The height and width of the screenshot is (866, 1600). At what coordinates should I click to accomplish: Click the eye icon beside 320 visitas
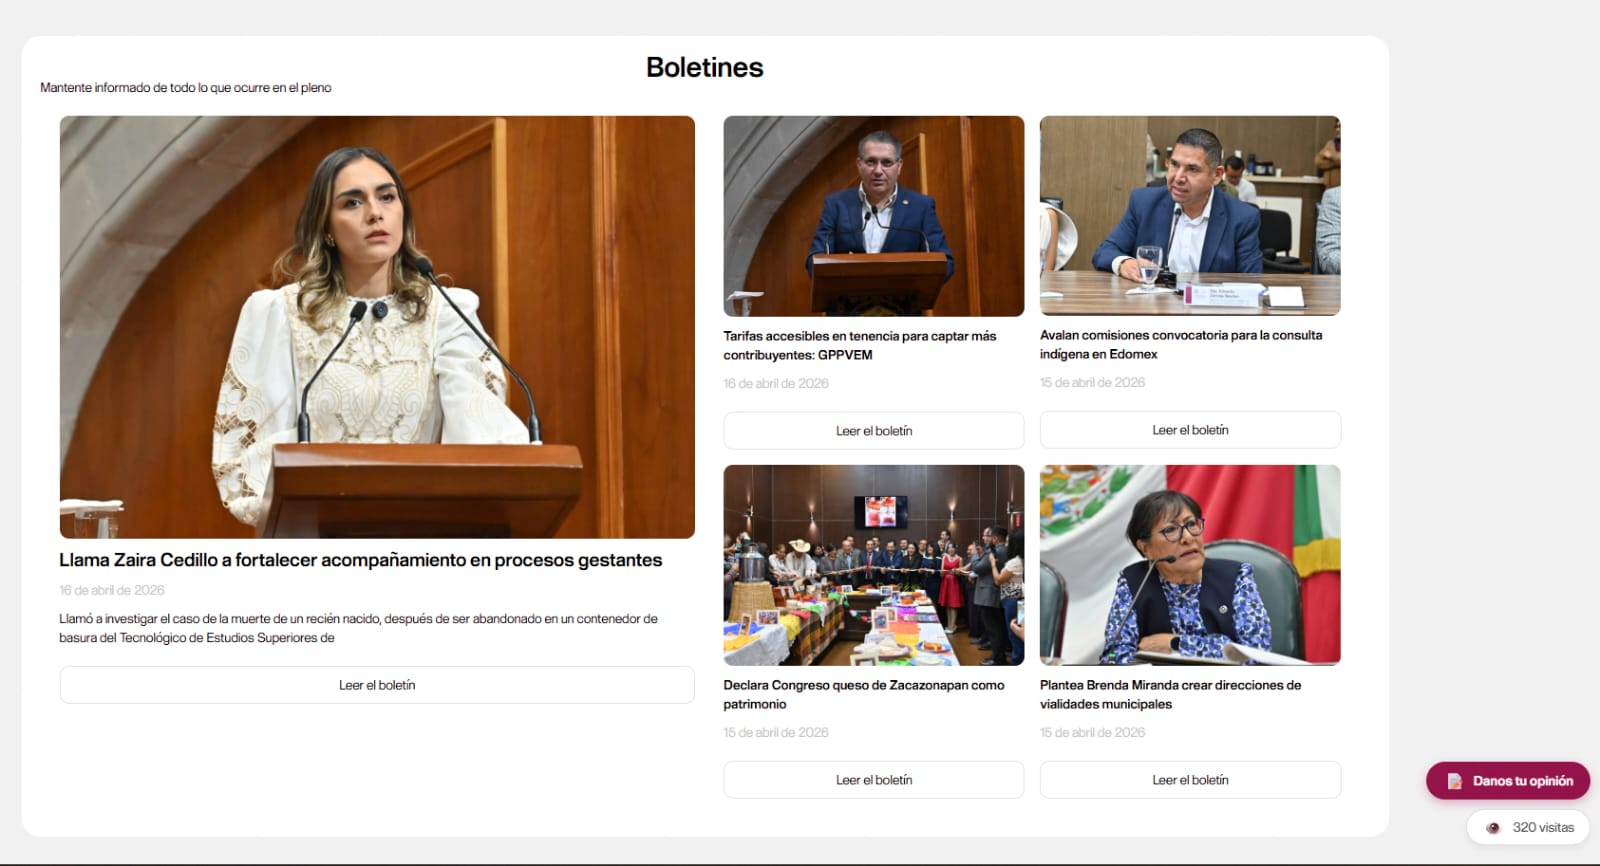point(1493,828)
